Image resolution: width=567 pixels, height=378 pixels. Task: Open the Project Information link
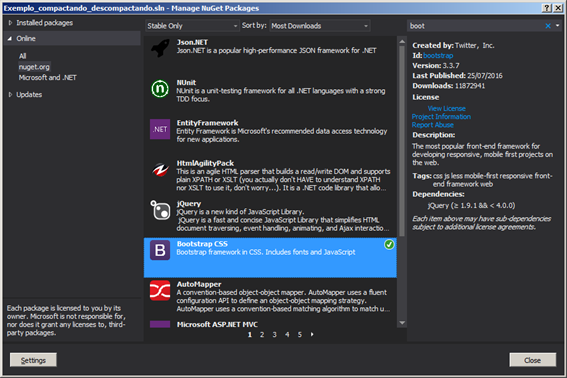441,116
